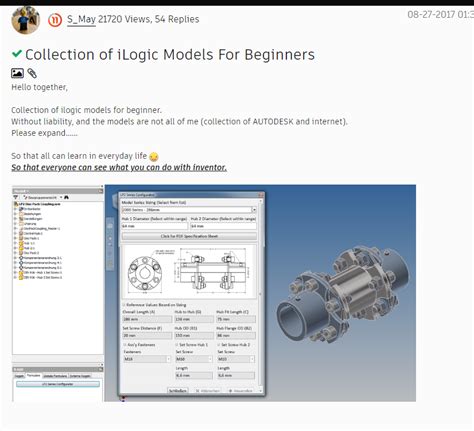
Task: Click the image indicator icon under the title
Action: pyautogui.click(x=17, y=73)
